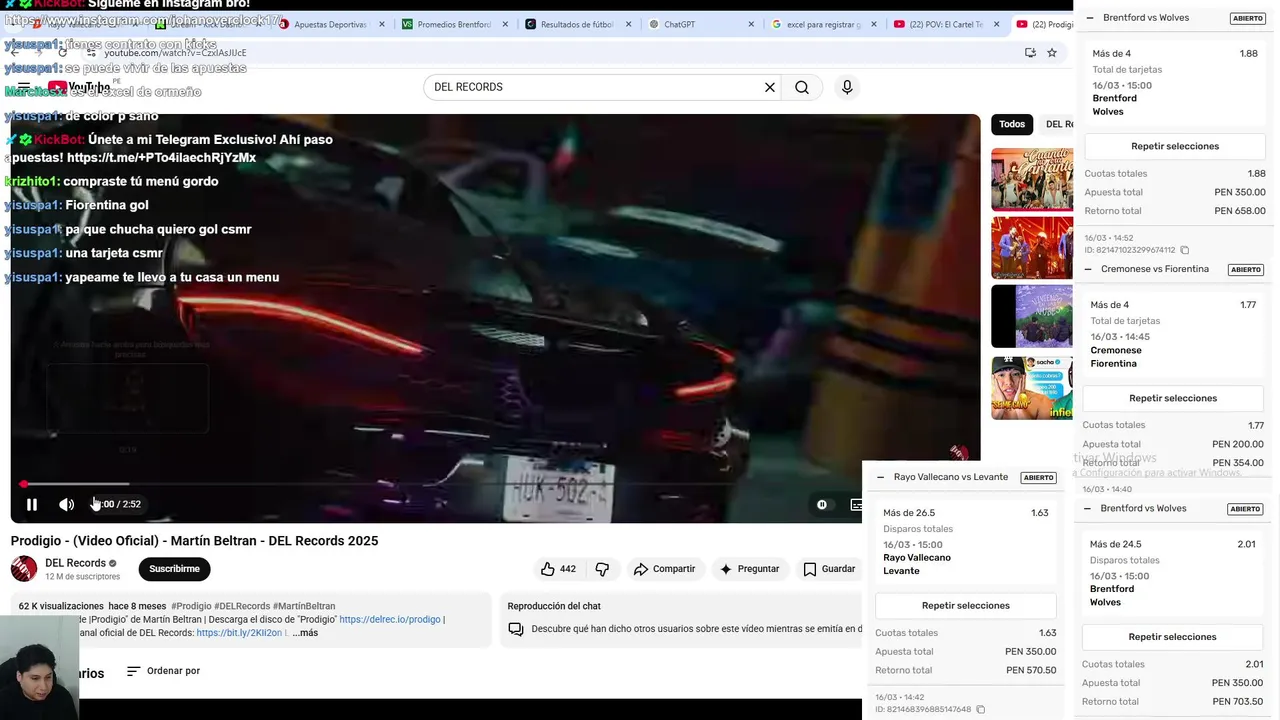Click ABIERTO badge on Rayo Vallecano vs Levante
The image size is (1280, 720).
coord(1038,477)
